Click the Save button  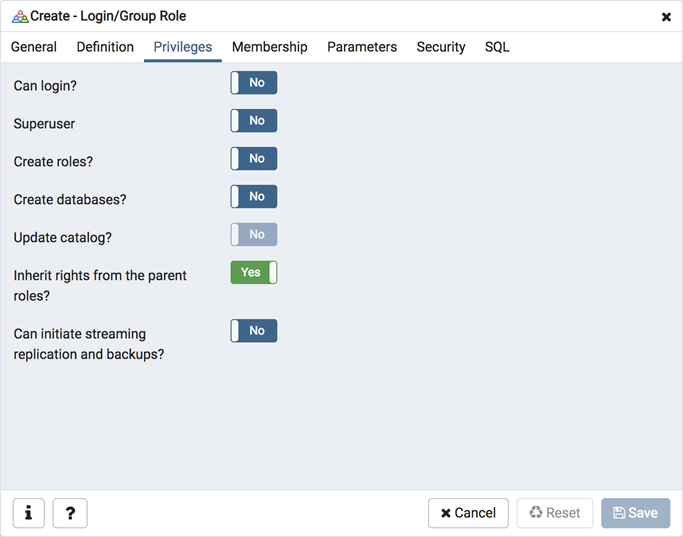coord(636,513)
